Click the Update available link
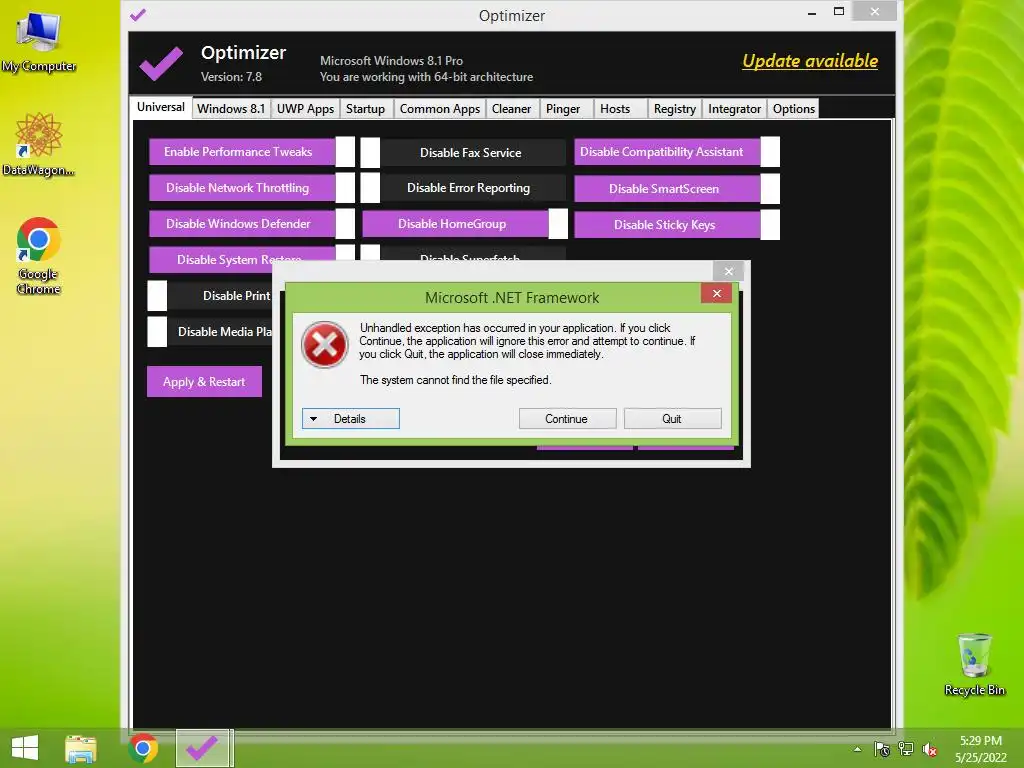 (810, 61)
